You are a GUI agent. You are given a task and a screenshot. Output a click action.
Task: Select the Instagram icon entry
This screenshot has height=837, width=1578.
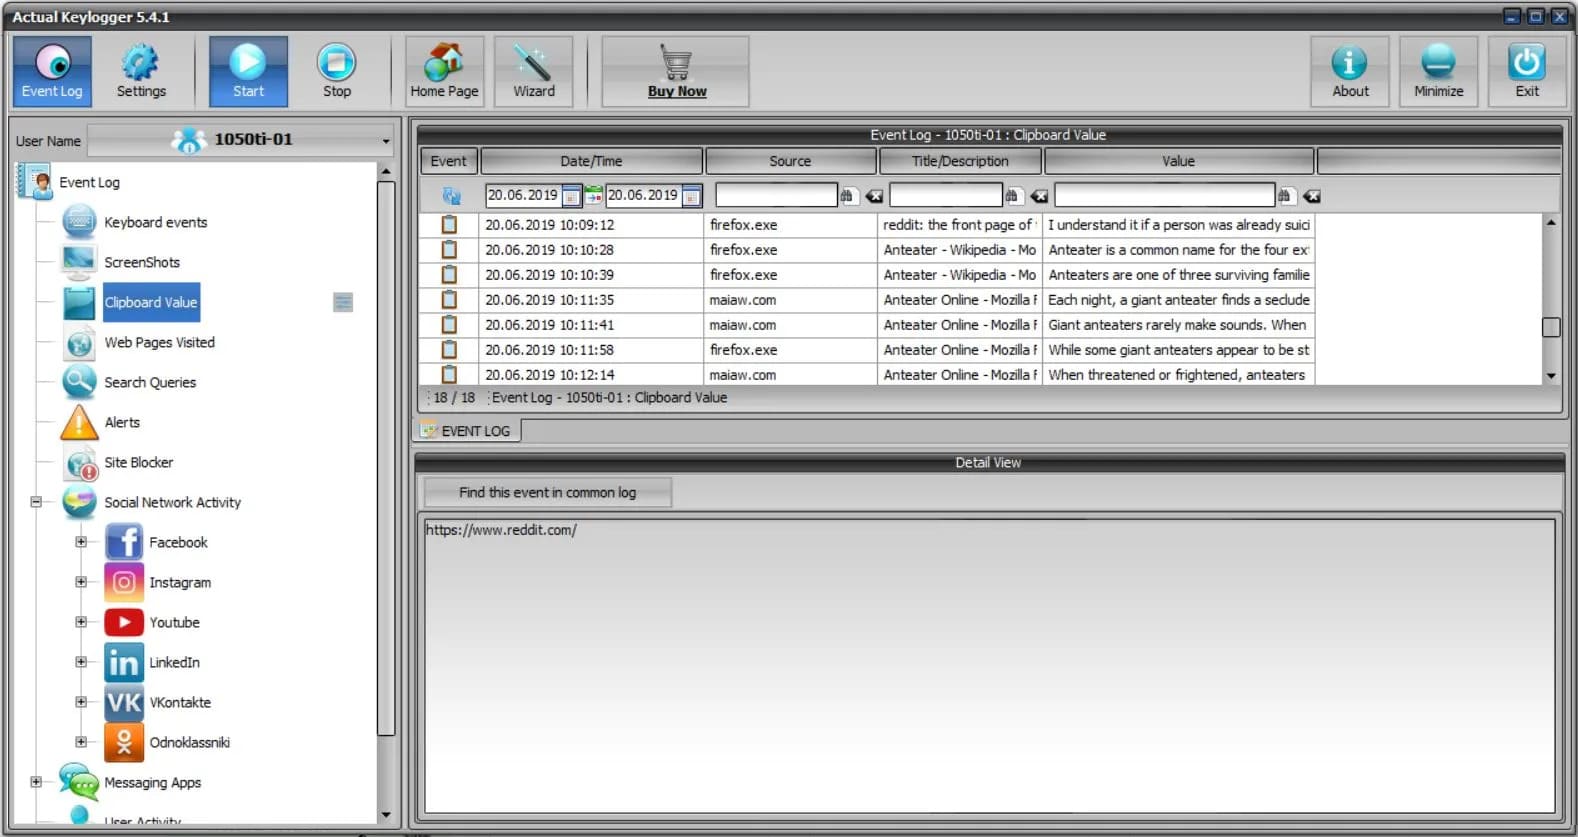pos(123,582)
